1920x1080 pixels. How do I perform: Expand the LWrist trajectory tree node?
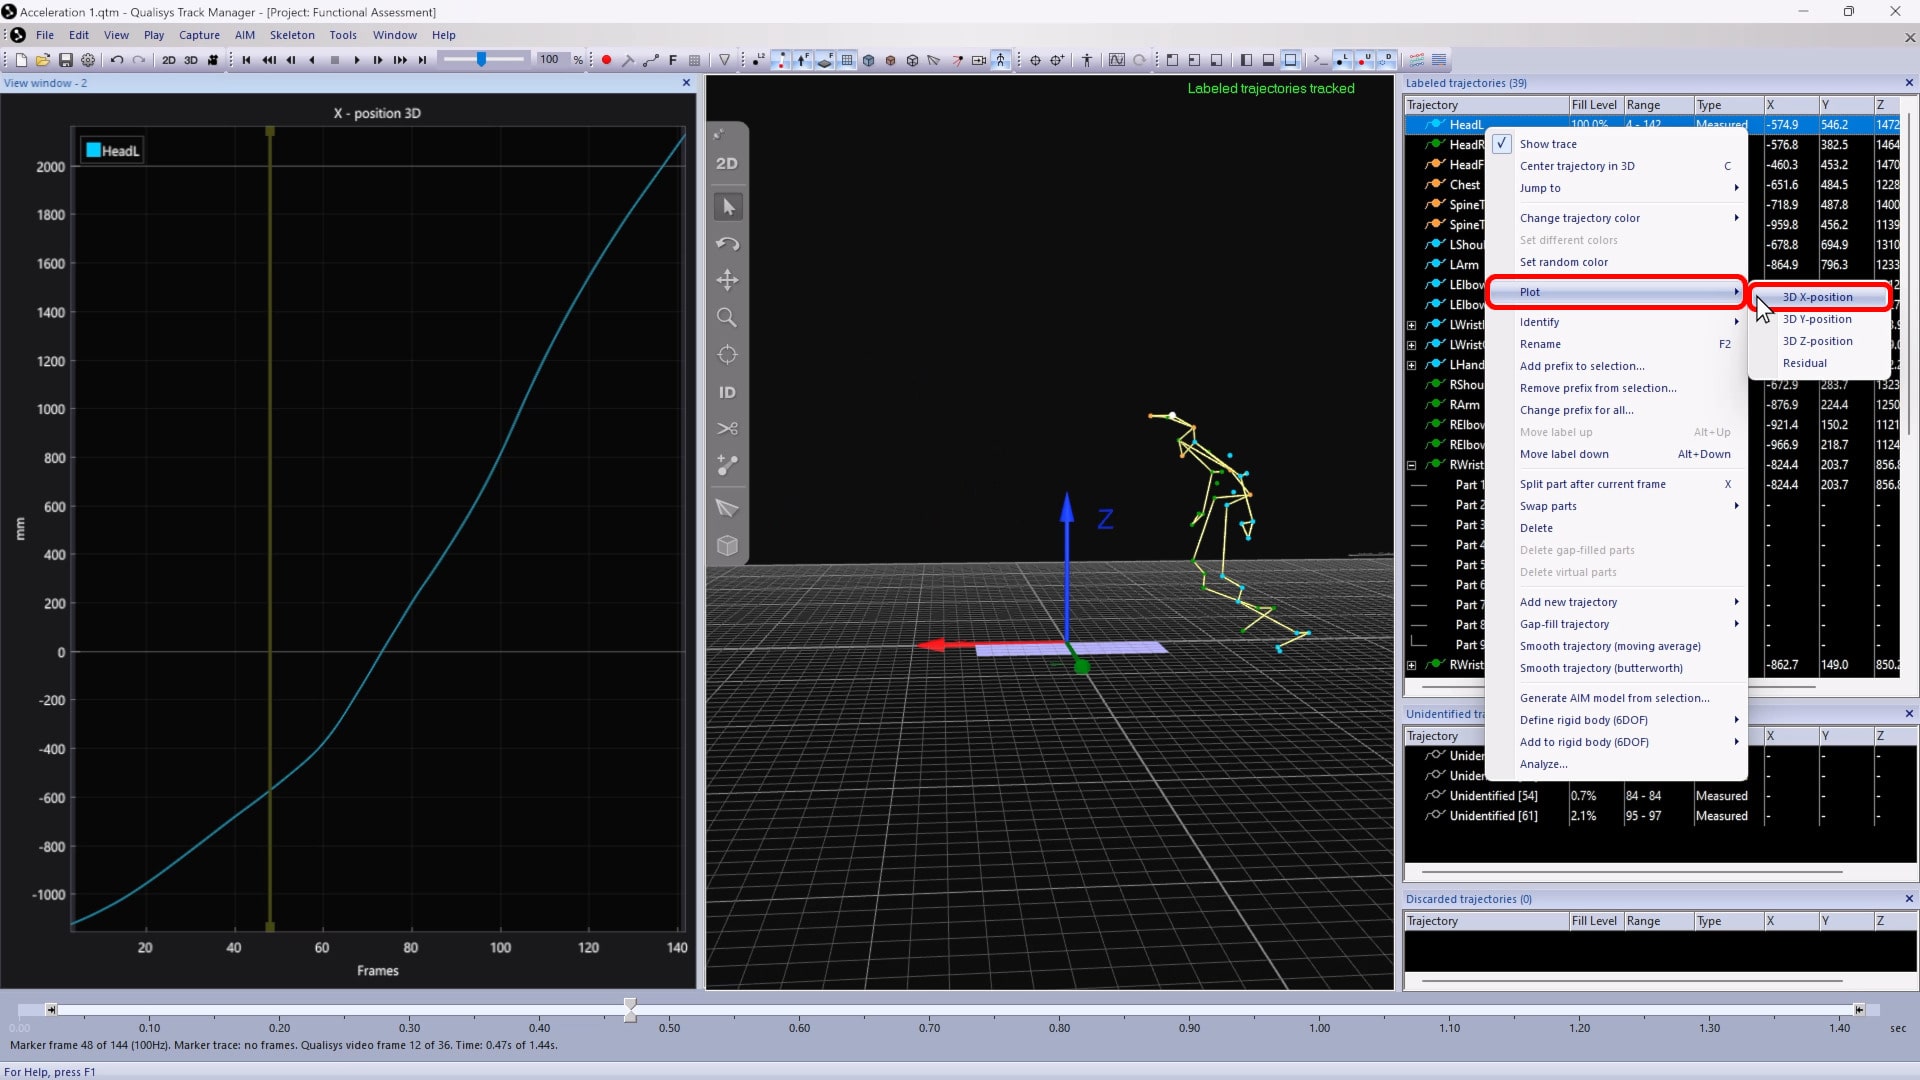point(1411,325)
